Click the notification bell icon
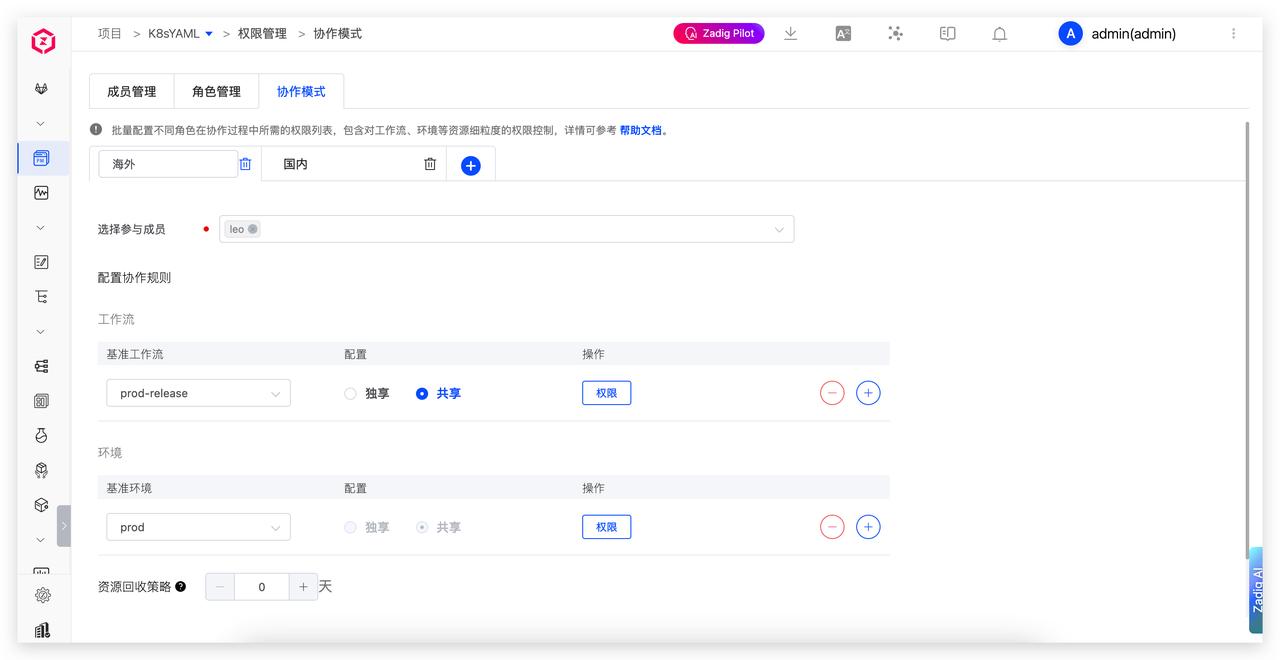The image size is (1280, 660). pos(999,34)
